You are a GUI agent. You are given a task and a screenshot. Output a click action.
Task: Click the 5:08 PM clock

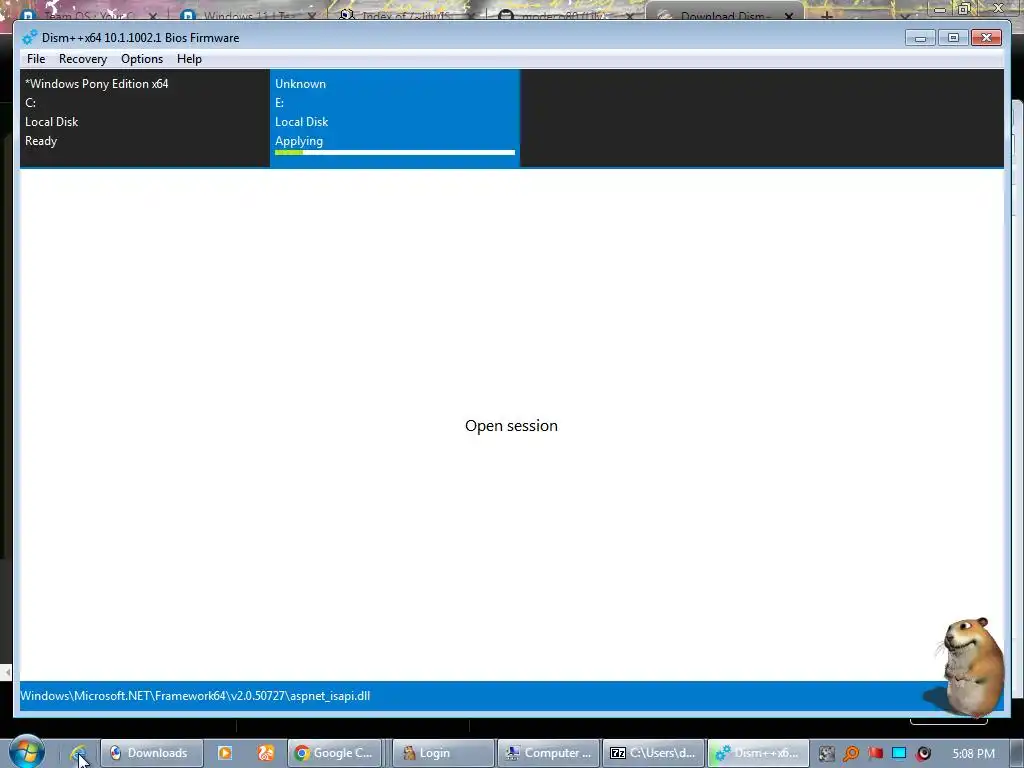[x=974, y=754]
